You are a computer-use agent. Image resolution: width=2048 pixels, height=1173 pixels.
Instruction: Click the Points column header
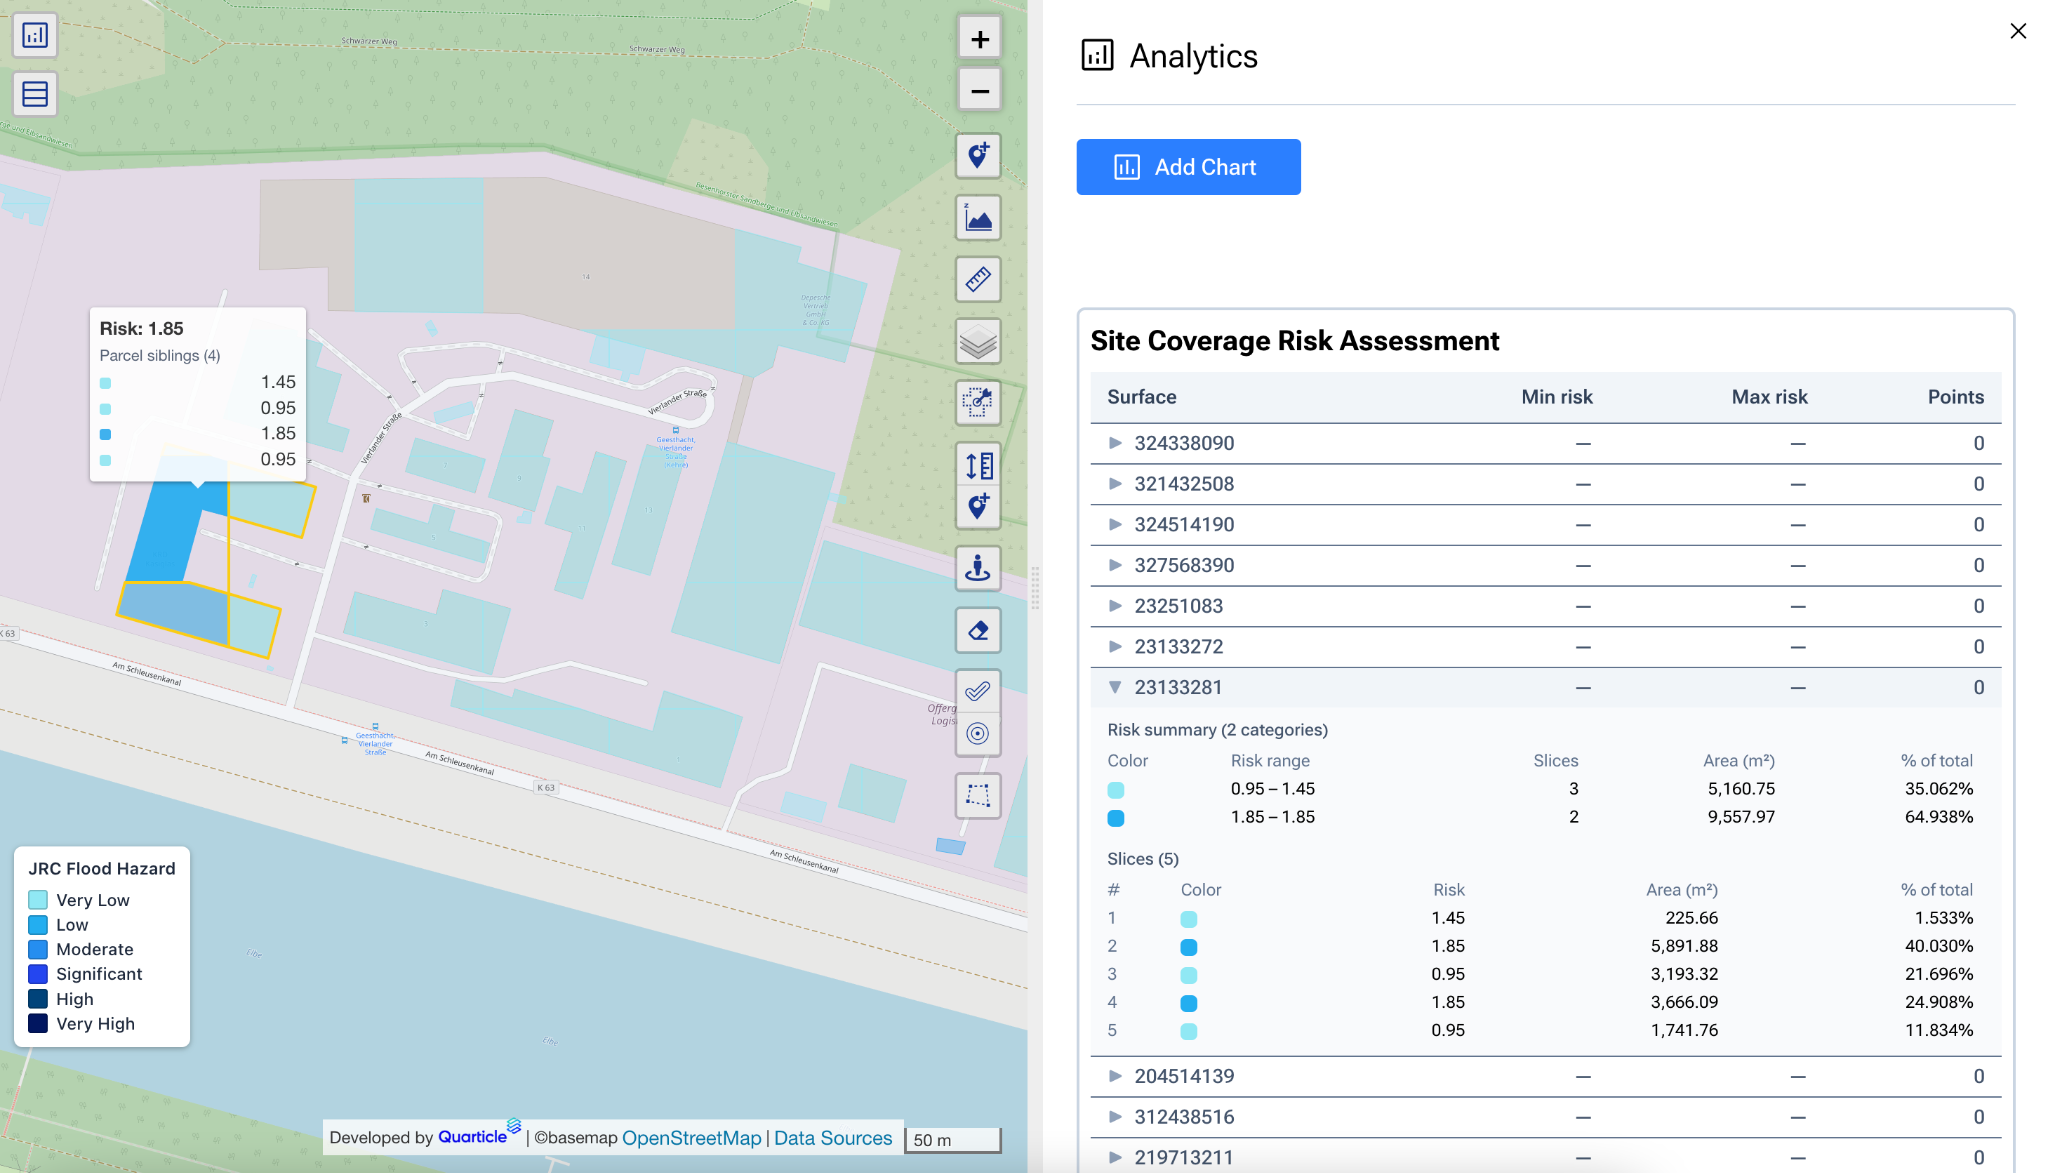point(1956,397)
